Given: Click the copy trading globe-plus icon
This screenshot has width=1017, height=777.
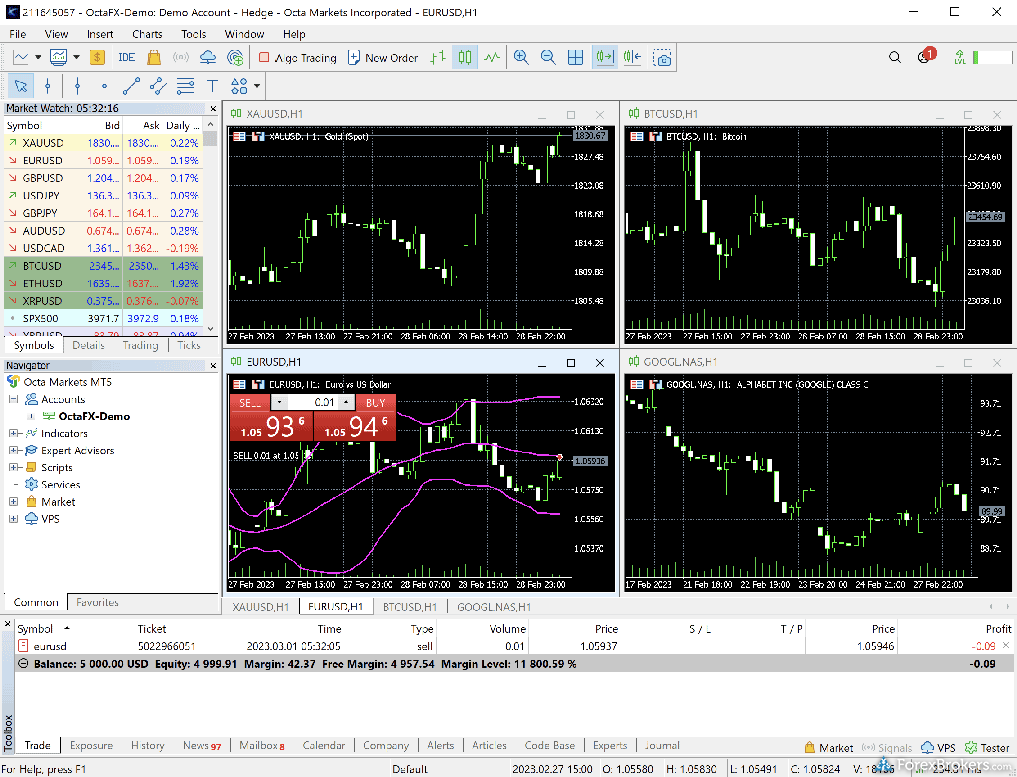Looking at the screenshot, I should 235,58.
